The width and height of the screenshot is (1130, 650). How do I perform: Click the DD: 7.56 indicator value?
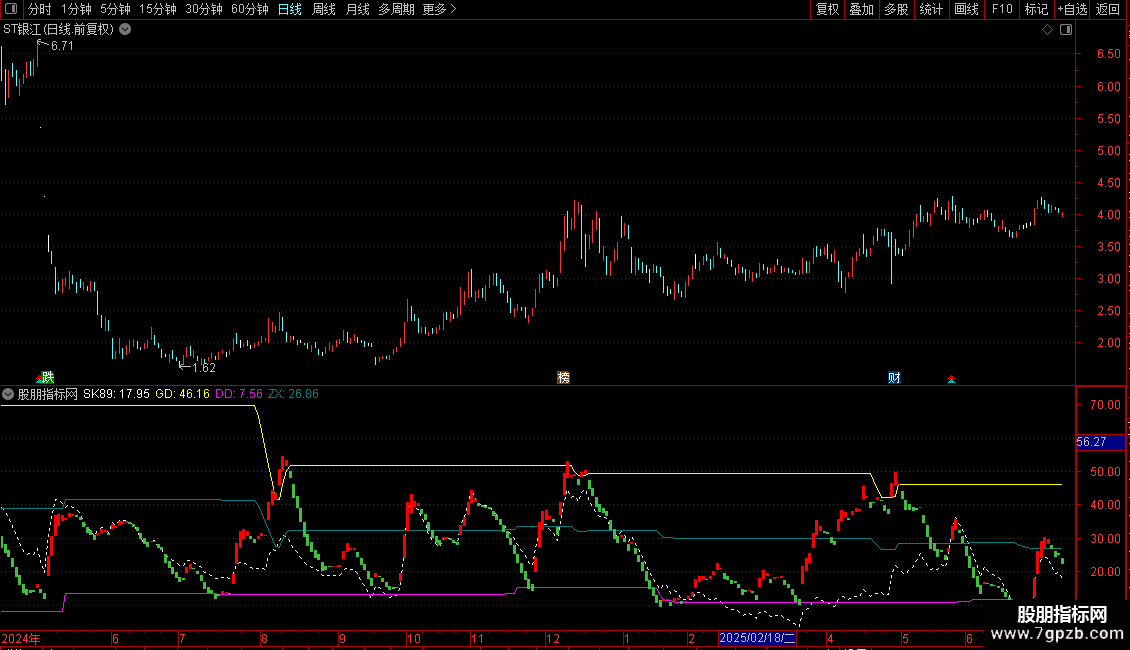point(239,394)
